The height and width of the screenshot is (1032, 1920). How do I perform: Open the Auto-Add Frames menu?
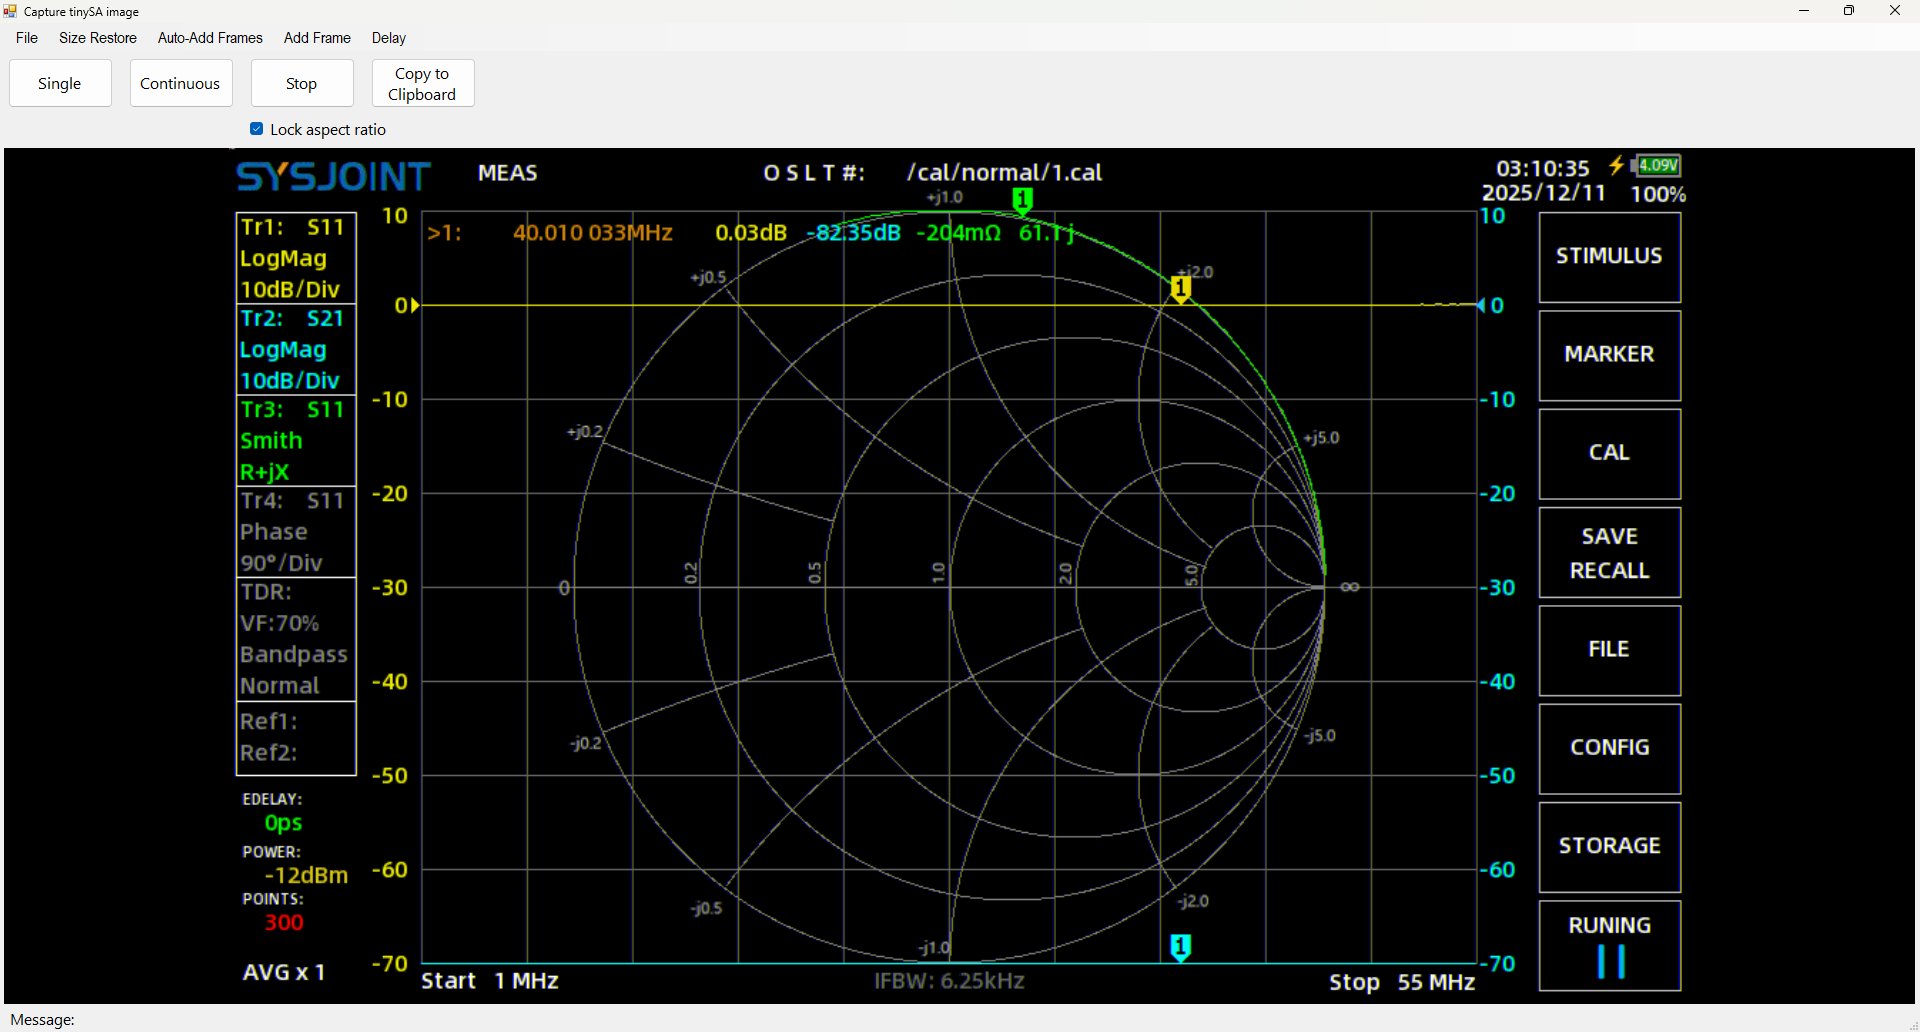coord(210,38)
